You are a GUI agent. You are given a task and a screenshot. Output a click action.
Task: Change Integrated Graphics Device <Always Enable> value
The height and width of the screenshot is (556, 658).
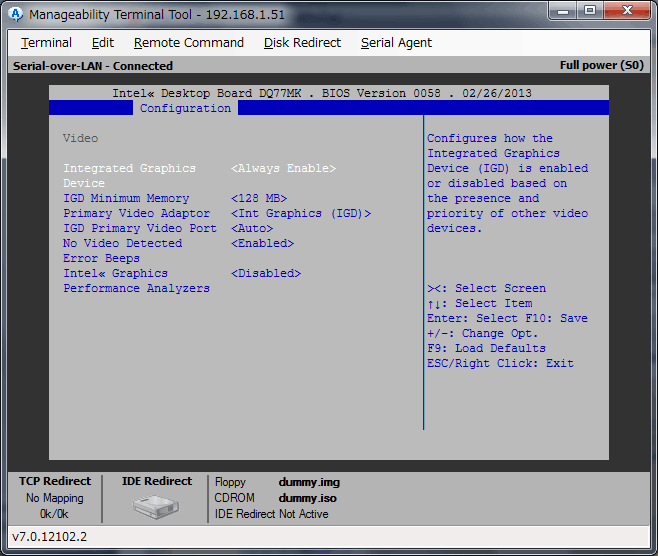[x=283, y=168]
